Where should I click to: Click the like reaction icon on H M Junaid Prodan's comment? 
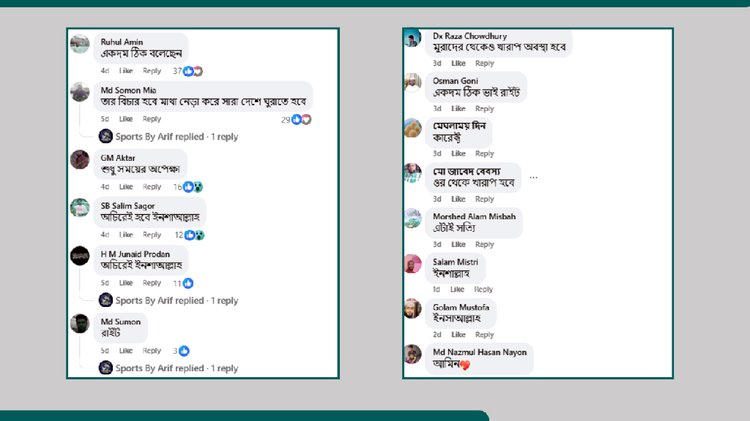pyautogui.click(x=188, y=283)
